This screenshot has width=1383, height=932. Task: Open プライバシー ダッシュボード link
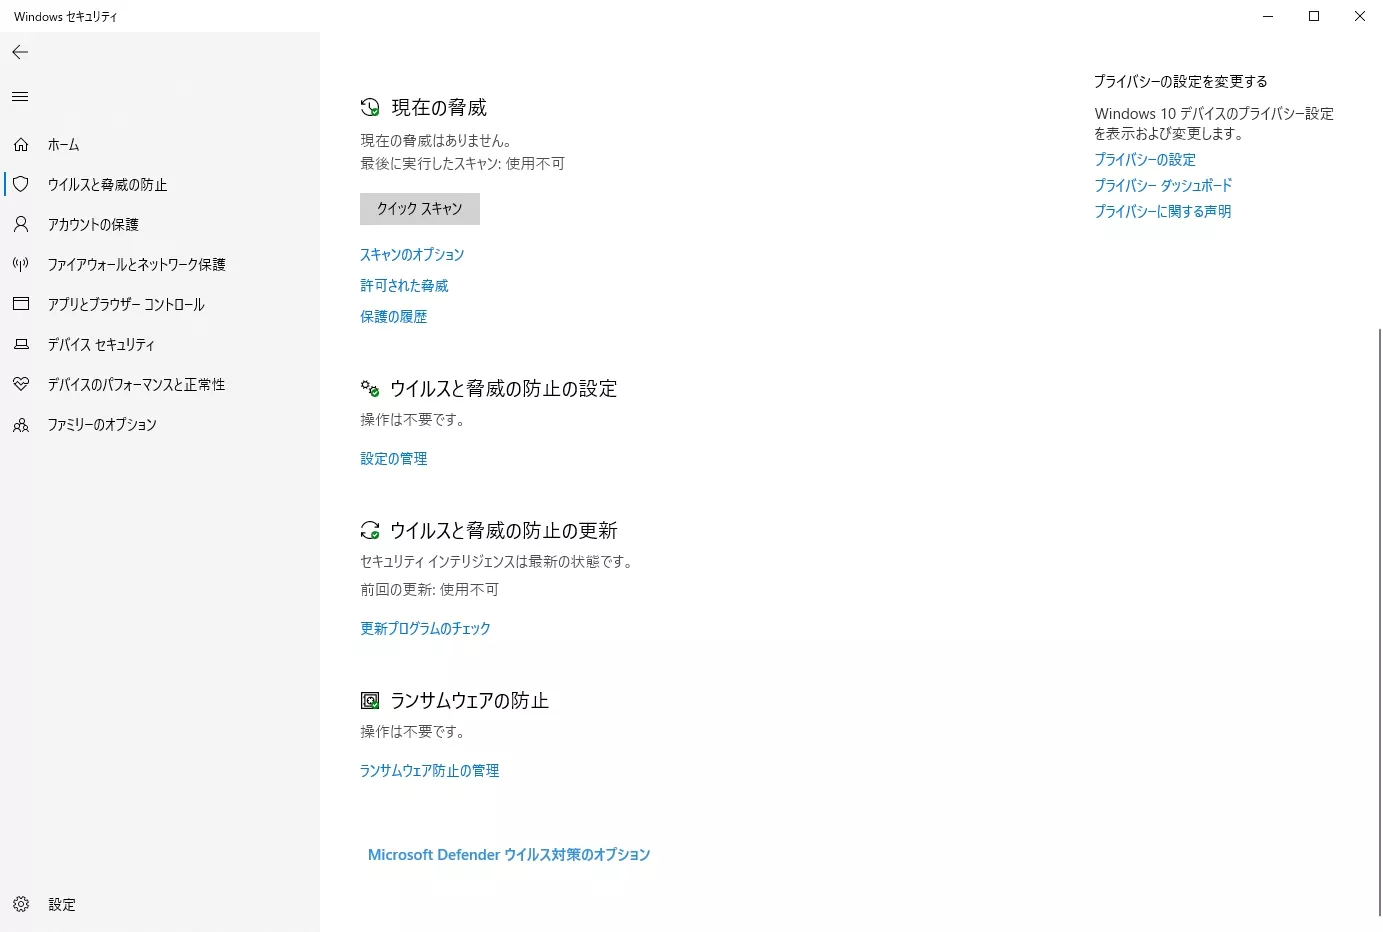(1163, 186)
